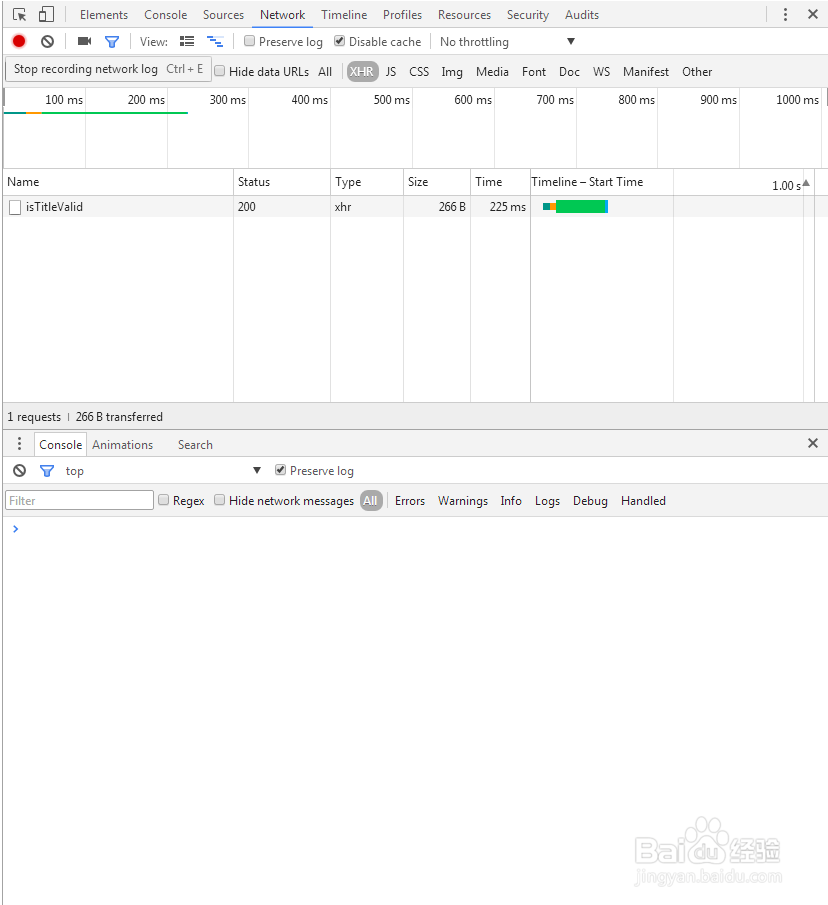Image resolution: width=828 pixels, height=905 pixels.
Task: Go to Resources tab
Action: point(464,14)
